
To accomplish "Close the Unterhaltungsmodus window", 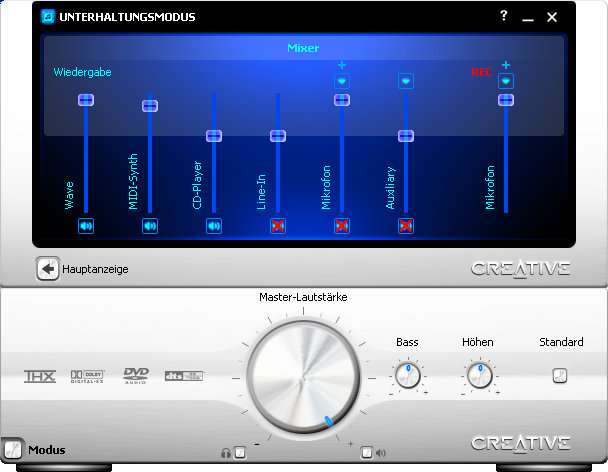I will (x=552, y=17).
